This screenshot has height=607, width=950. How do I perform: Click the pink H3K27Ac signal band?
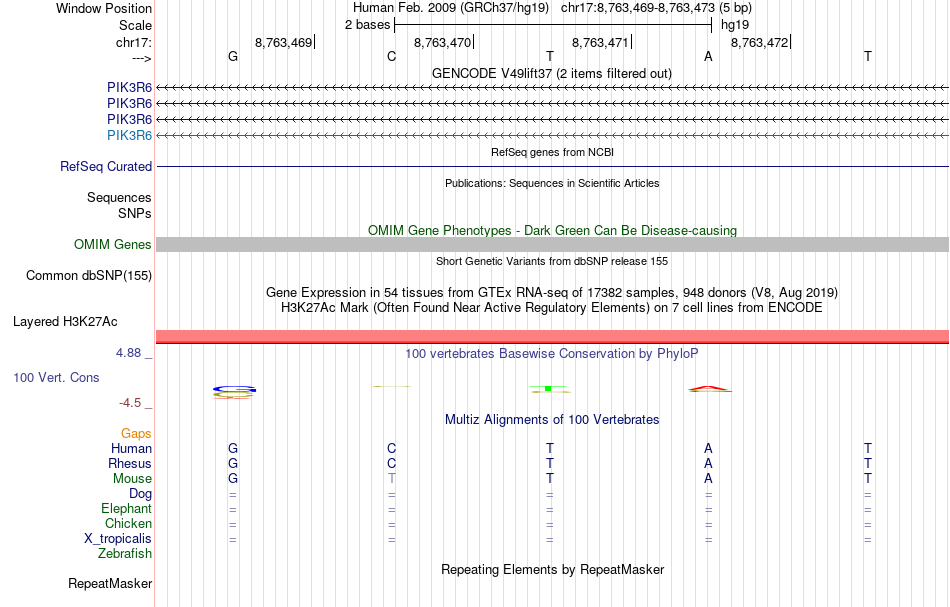[552, 336]
